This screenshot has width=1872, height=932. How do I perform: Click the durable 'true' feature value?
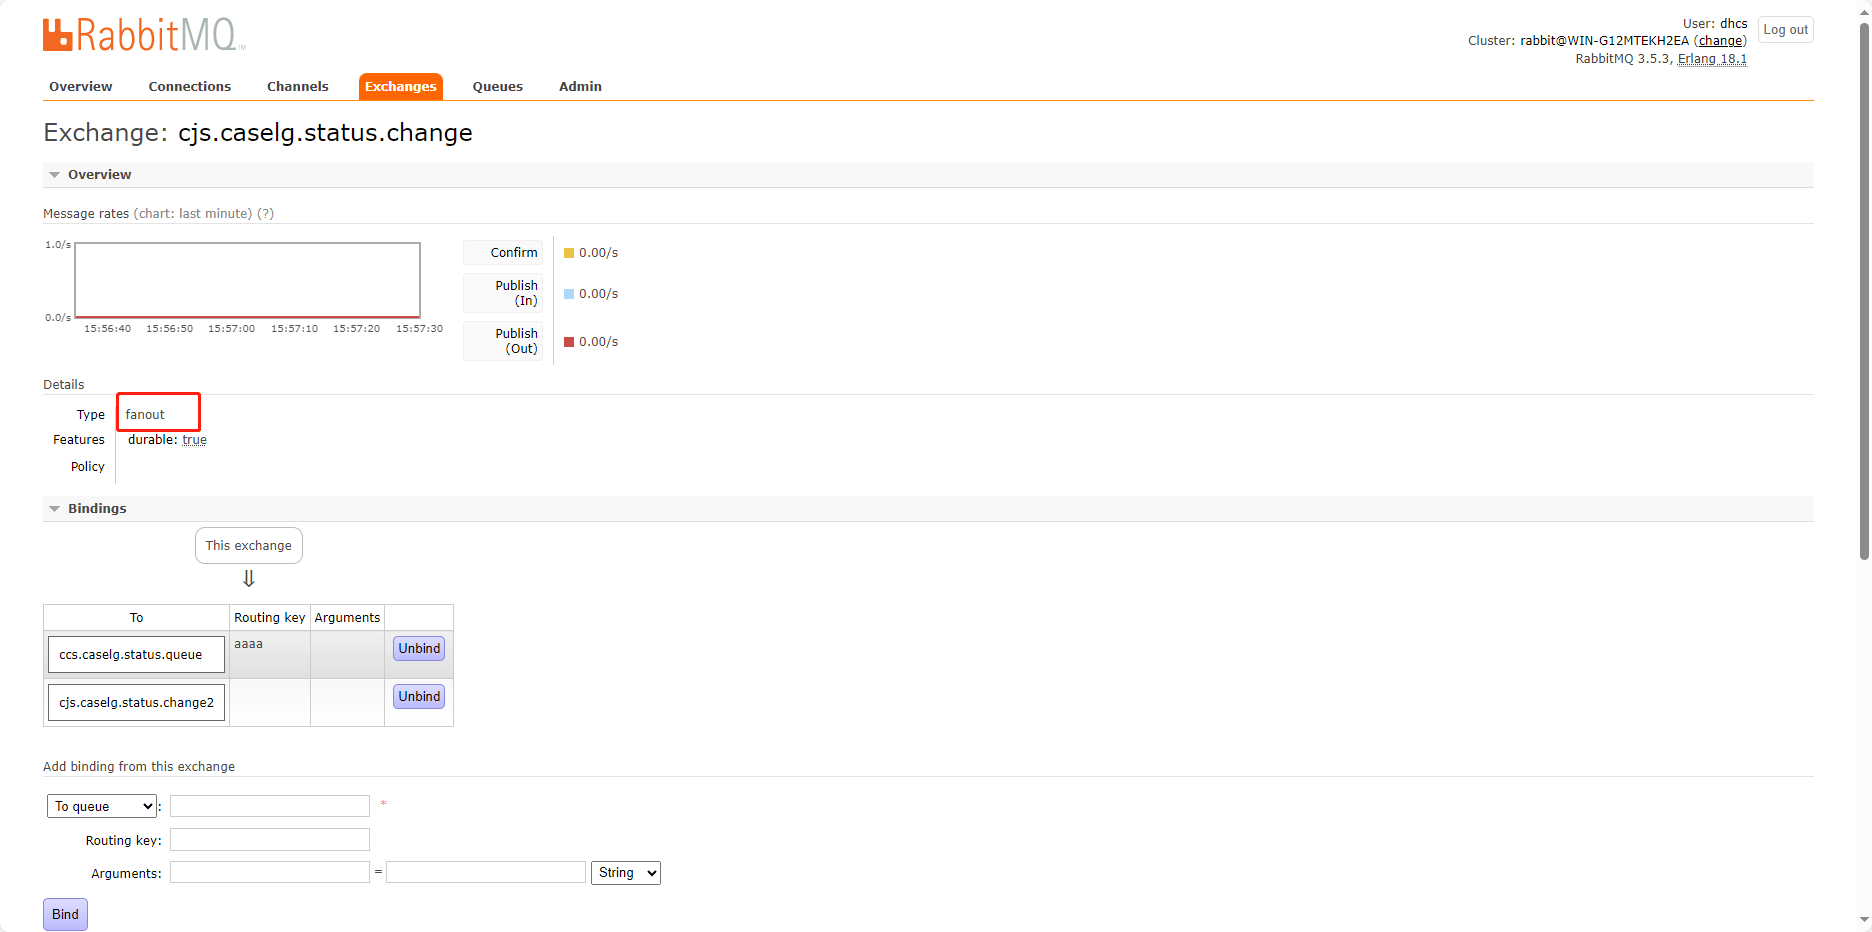(x=194, y=440)
